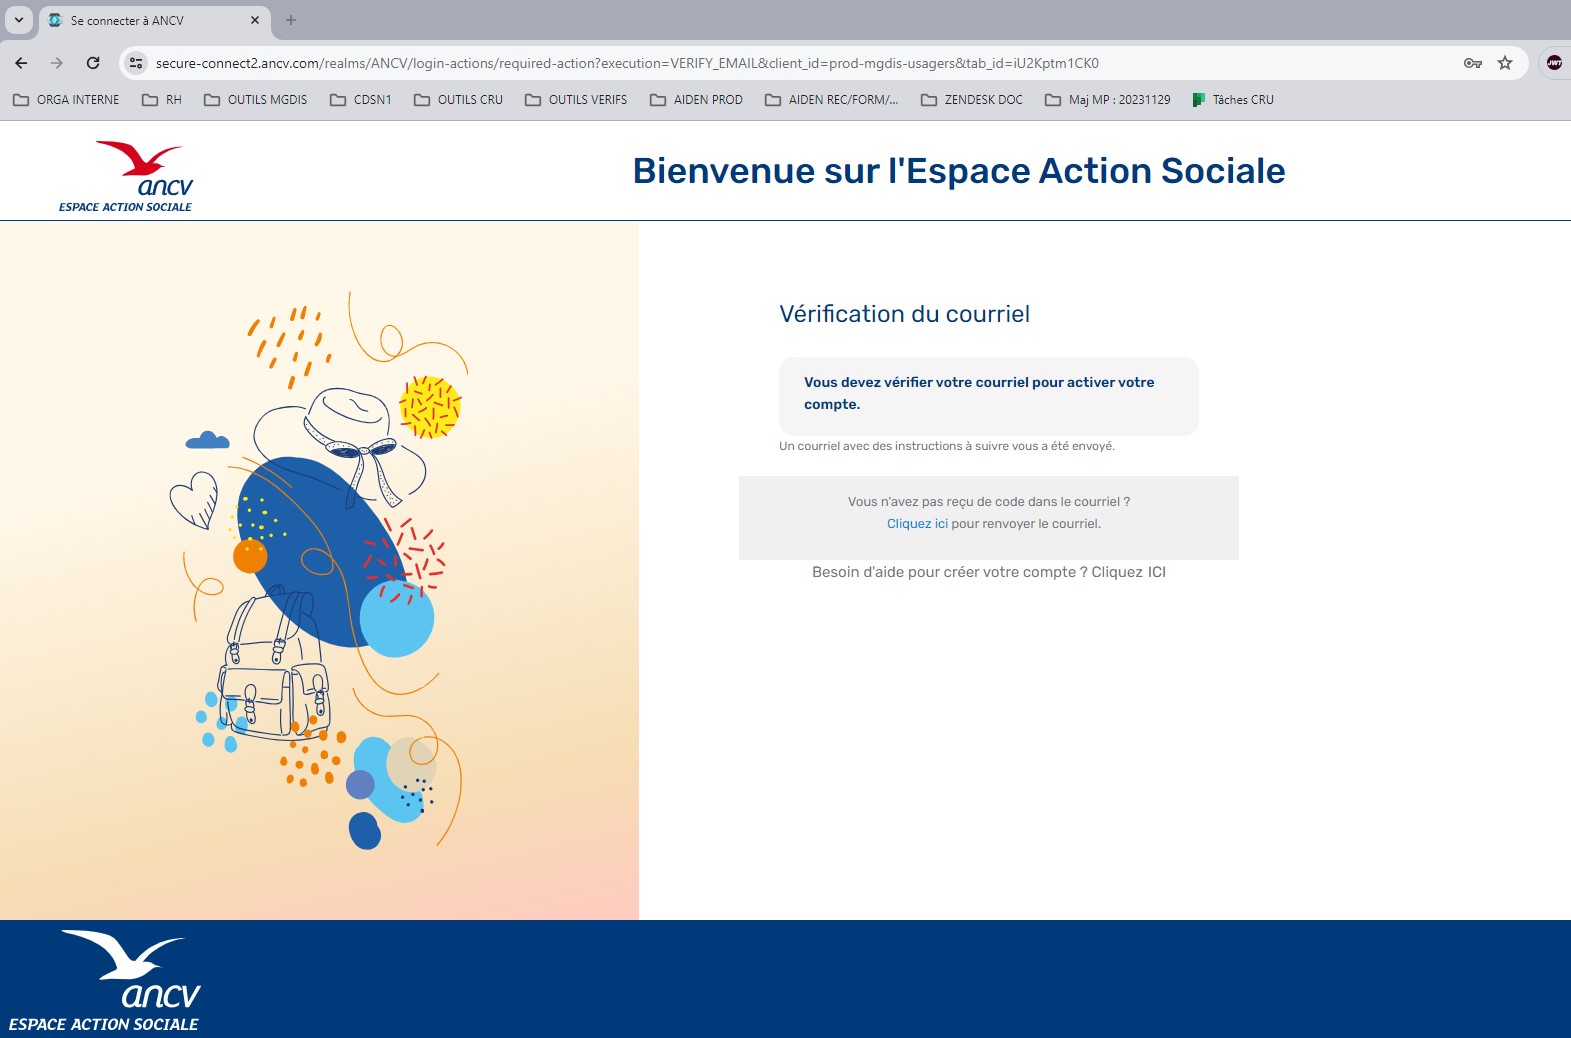The height and width of the screenshot is (1038, 1571).
Task: Click the white ANCV footer logo
Action: [x=105, y=981]
